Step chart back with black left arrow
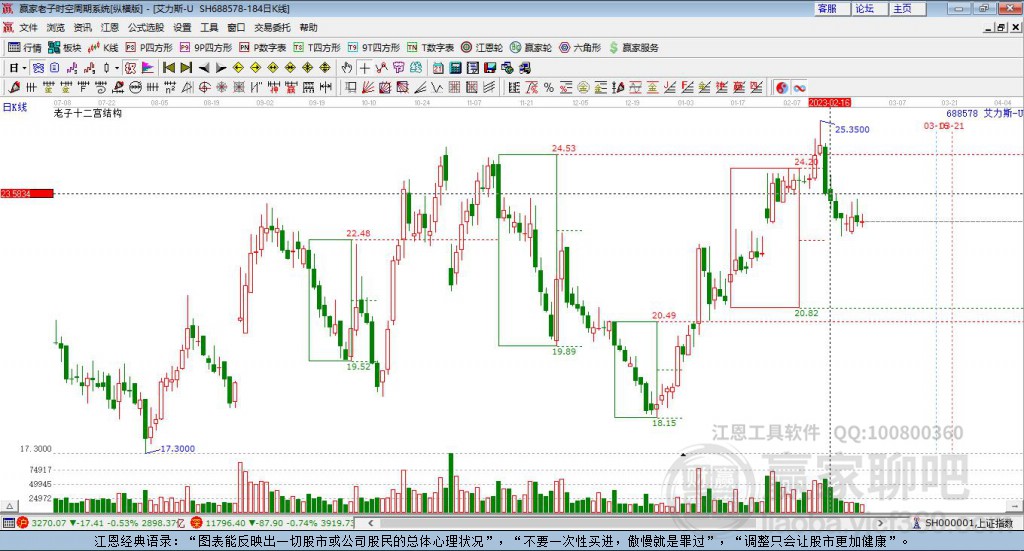The height and width of the screenshot is (551, 1024). pyautogui.click(x=204, y=68)
